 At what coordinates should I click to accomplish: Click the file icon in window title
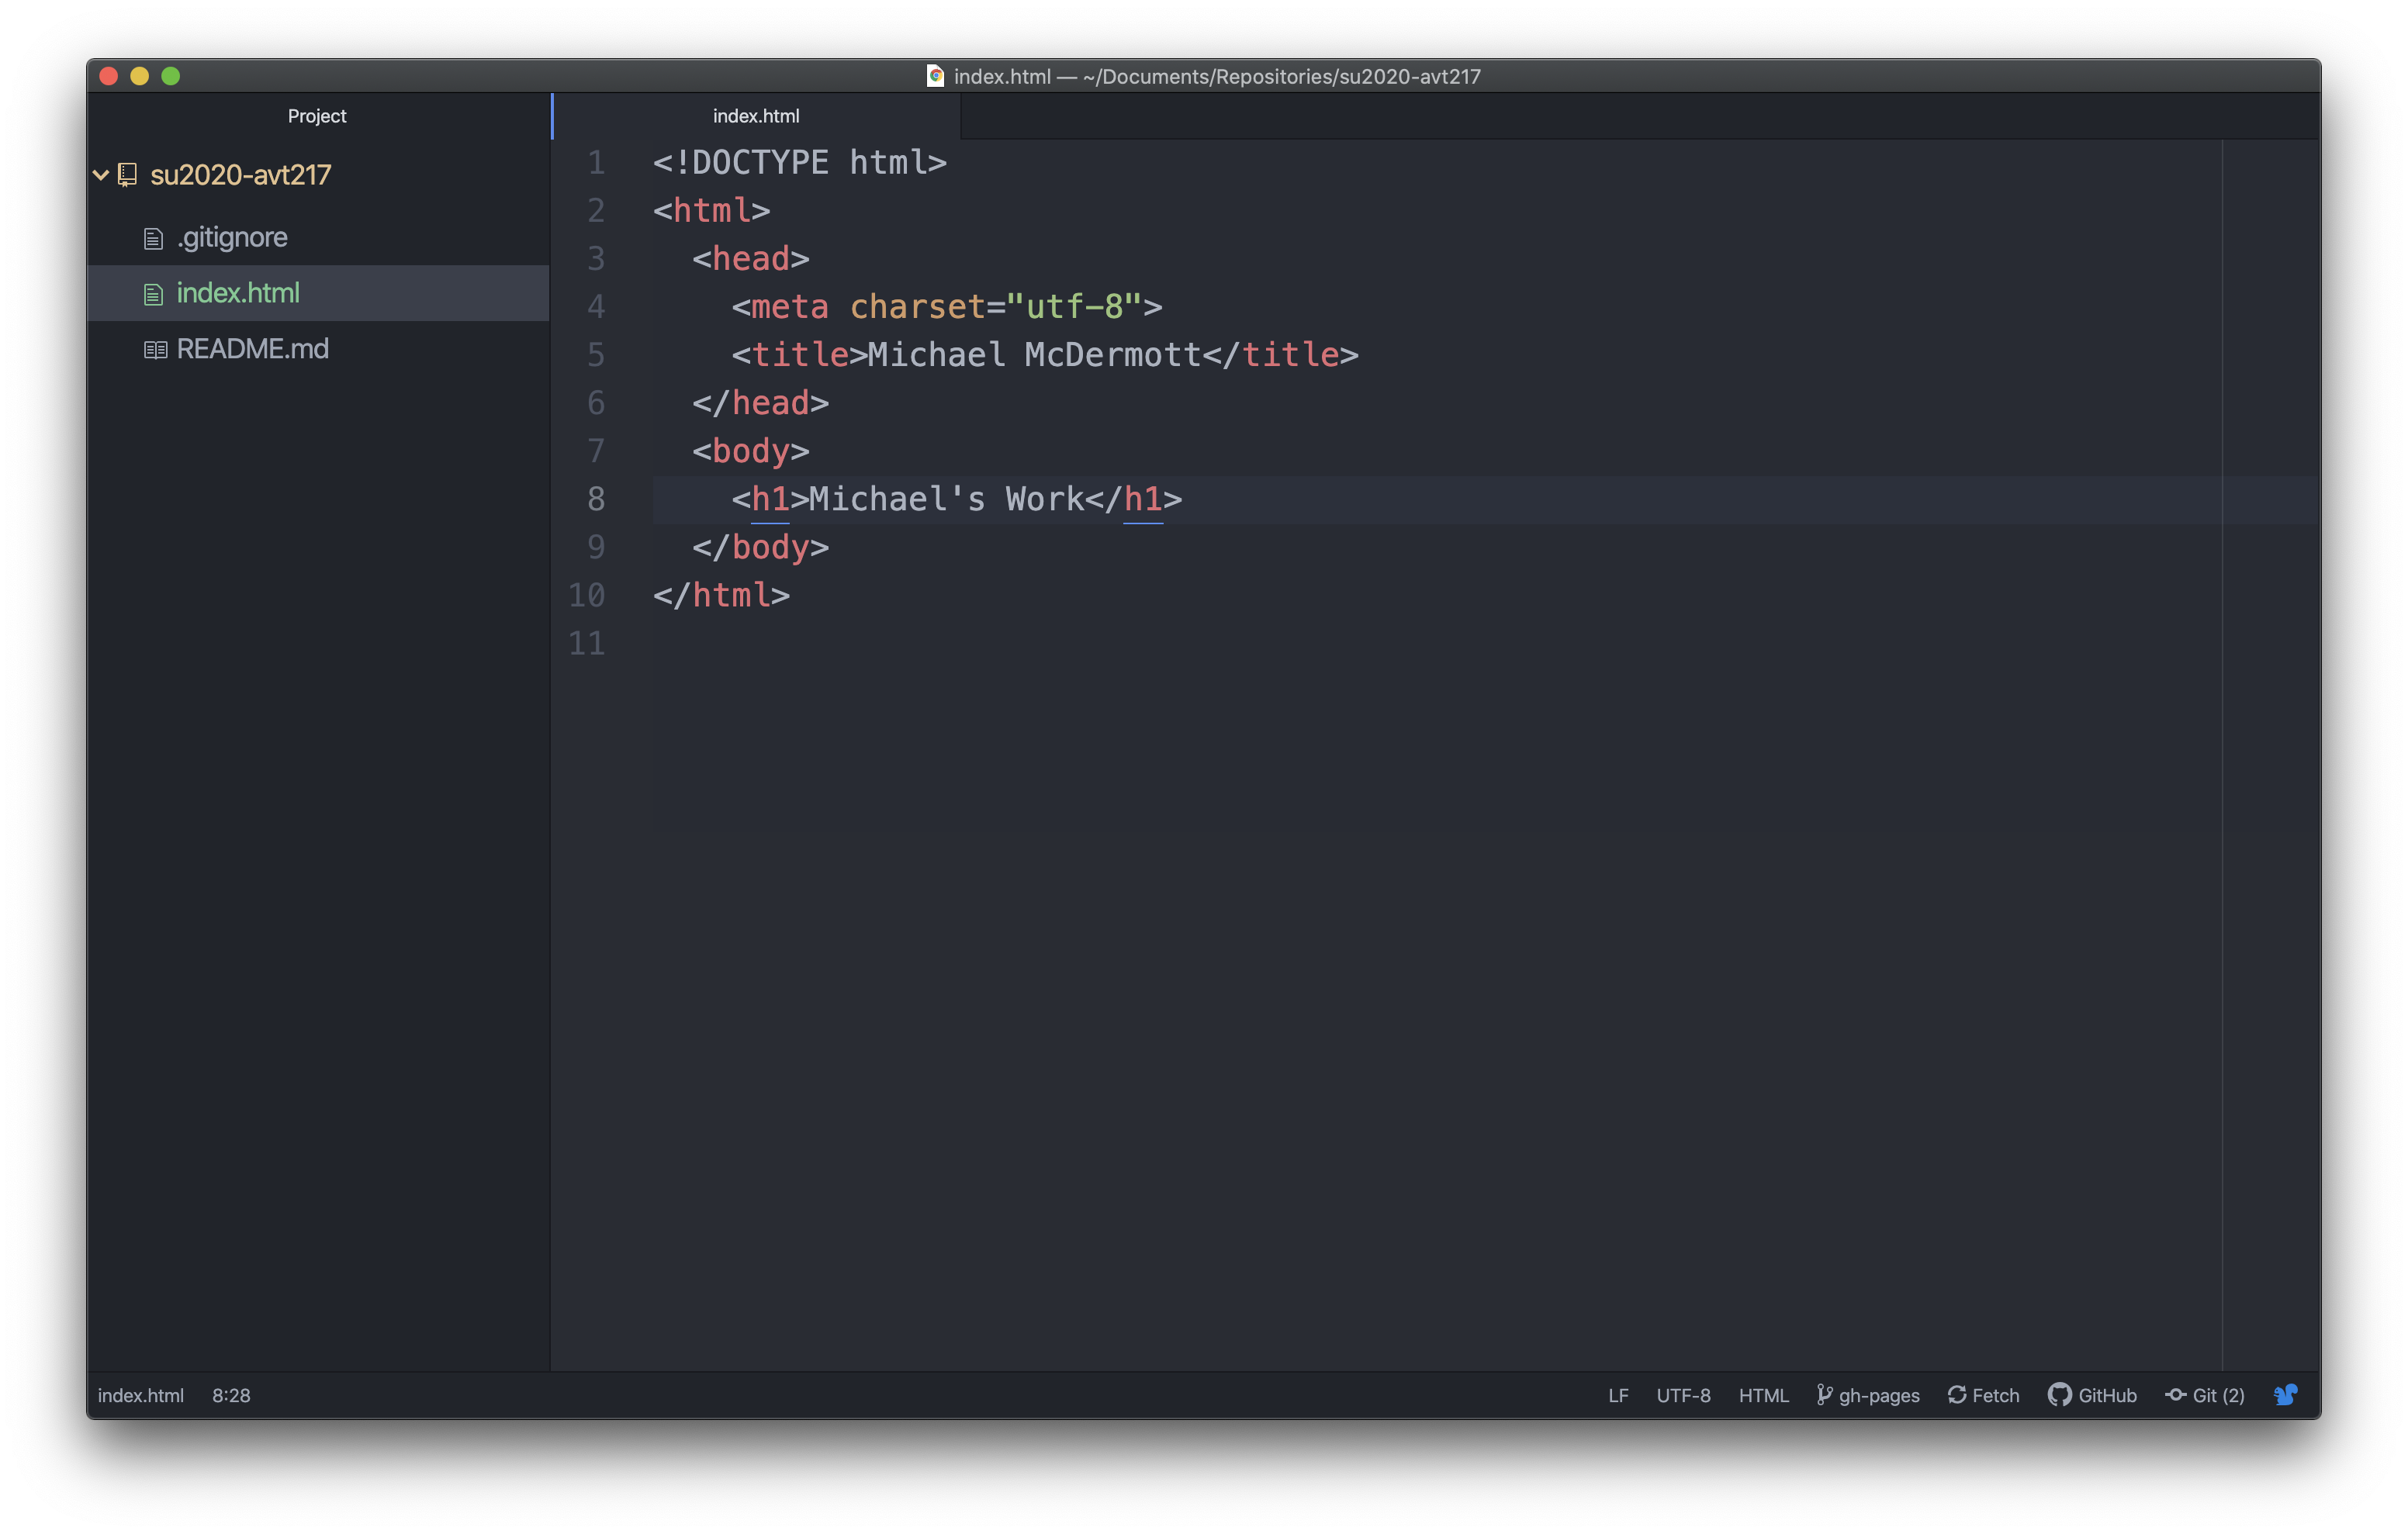click(x=936, y=76)
